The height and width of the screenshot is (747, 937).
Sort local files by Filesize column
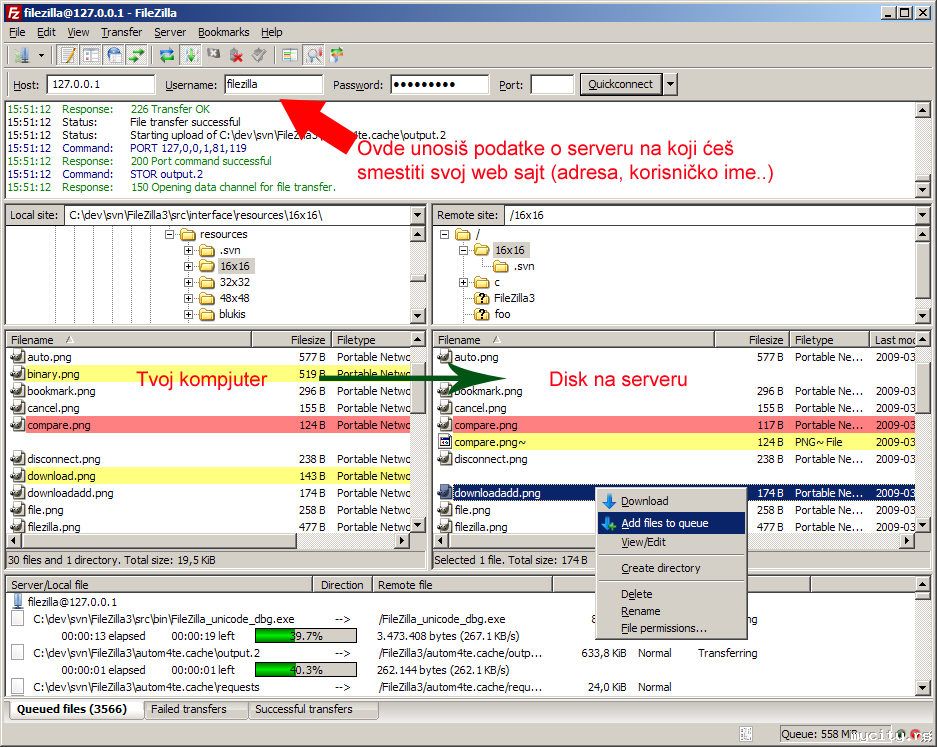click(x=291, y=340)
